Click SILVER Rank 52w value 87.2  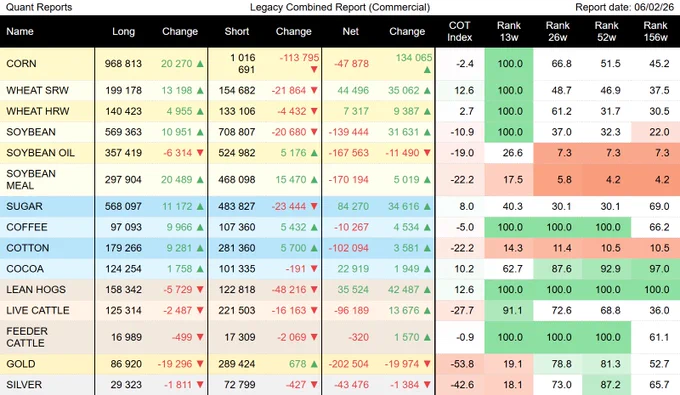click(611, 385)
